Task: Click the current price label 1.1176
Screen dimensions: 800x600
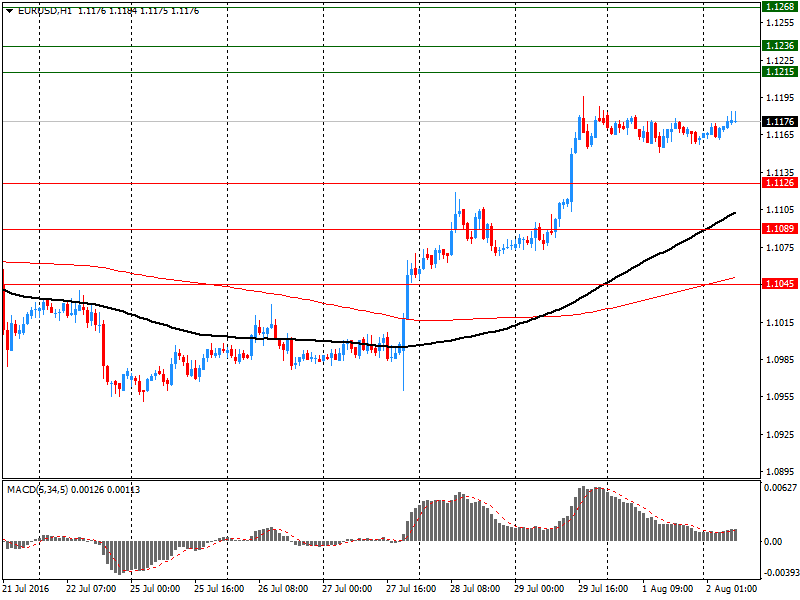Action: click(780, 121)
